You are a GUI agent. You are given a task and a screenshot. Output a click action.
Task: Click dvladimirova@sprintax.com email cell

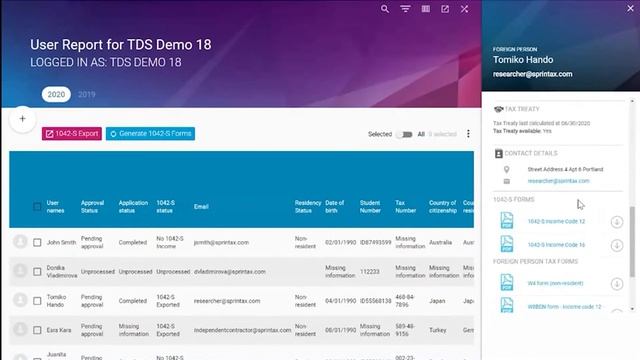tap(229, 271)
